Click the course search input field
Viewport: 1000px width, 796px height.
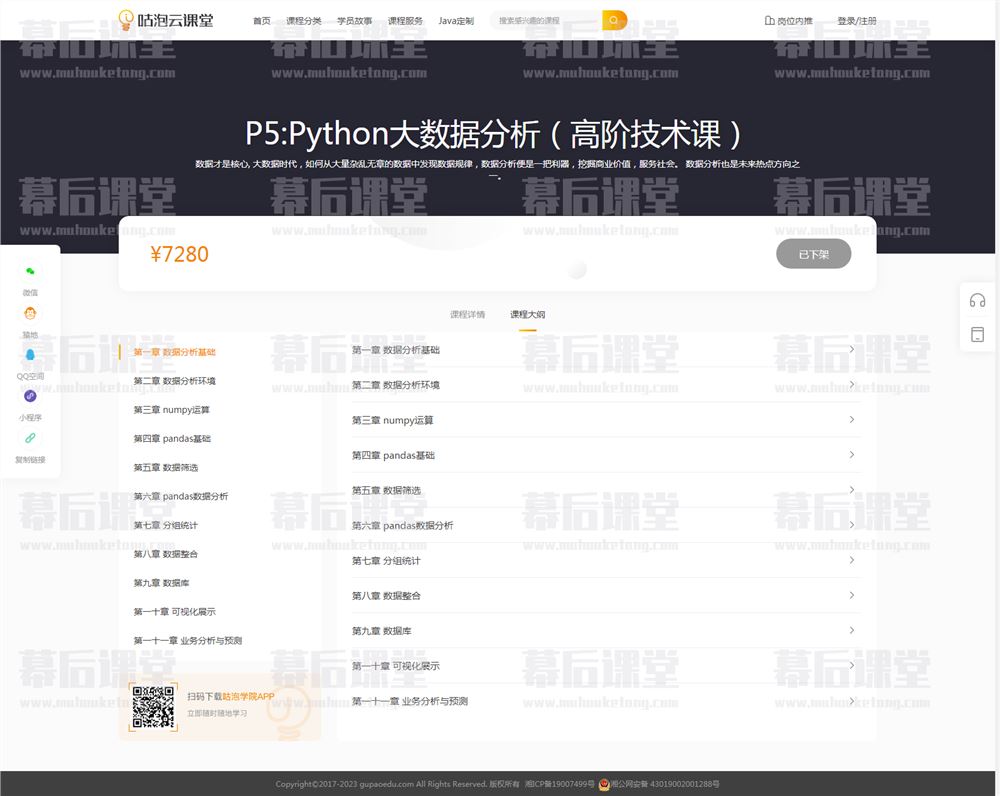[x=547, y=20]
